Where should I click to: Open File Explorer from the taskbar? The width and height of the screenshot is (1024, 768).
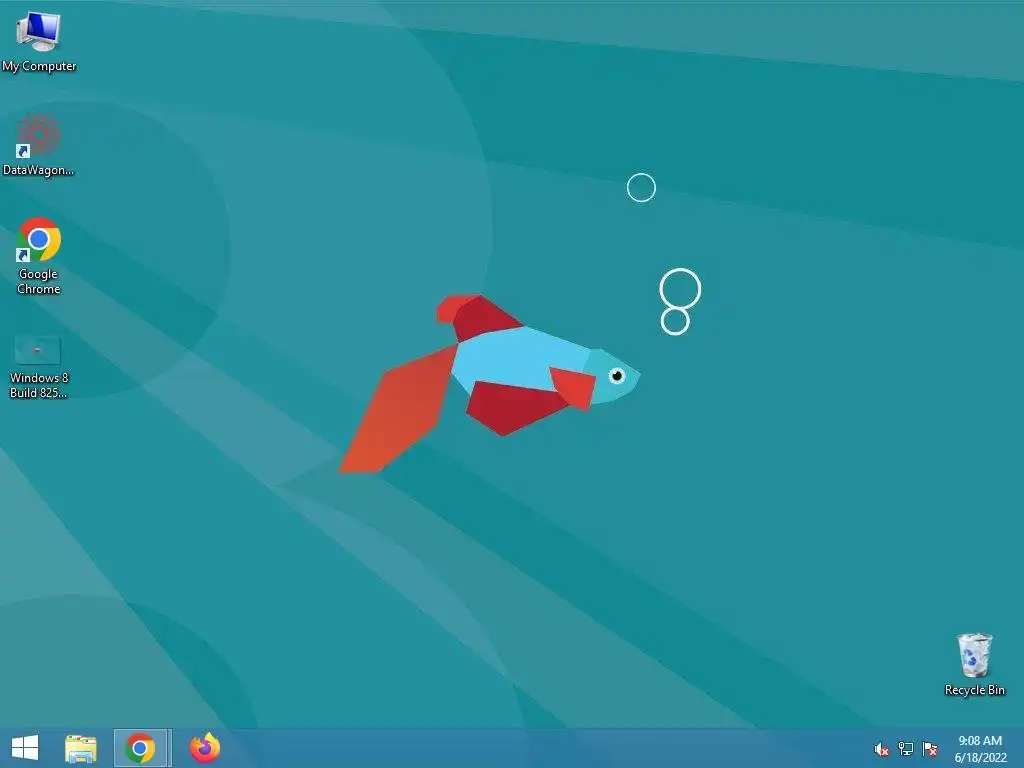[x=81, y=748]
